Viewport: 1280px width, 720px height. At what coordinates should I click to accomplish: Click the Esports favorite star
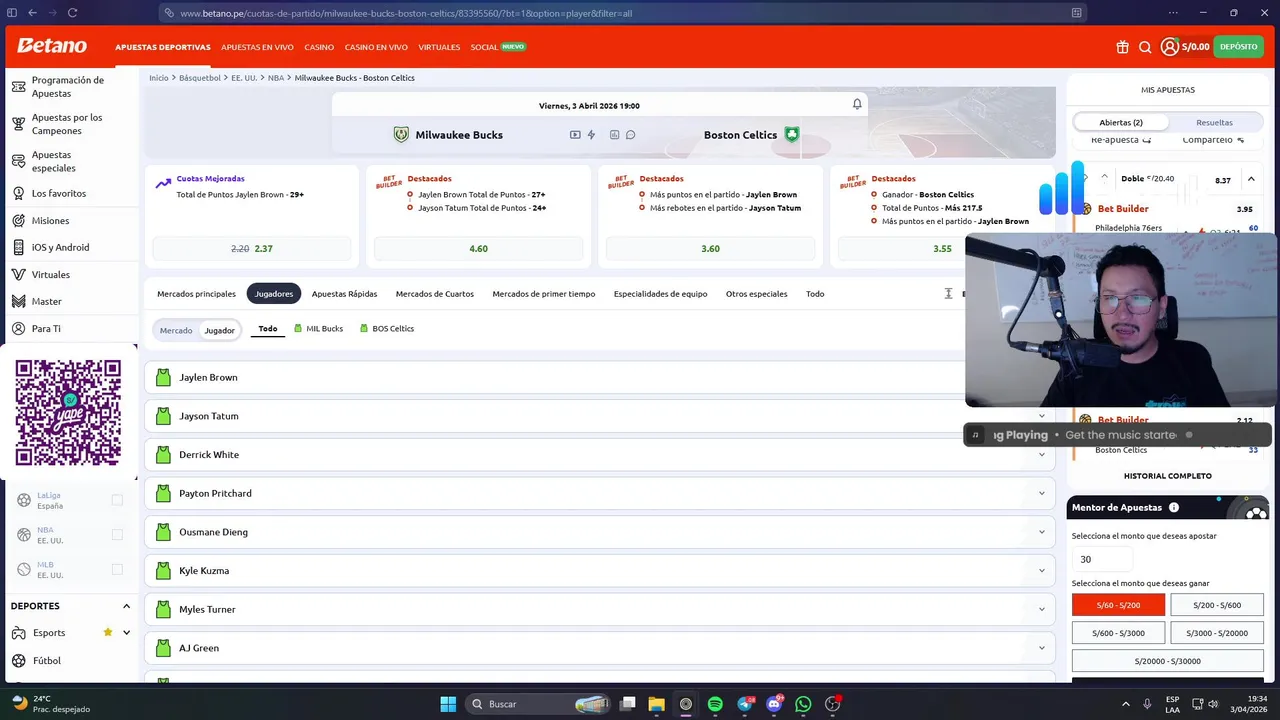108,632
